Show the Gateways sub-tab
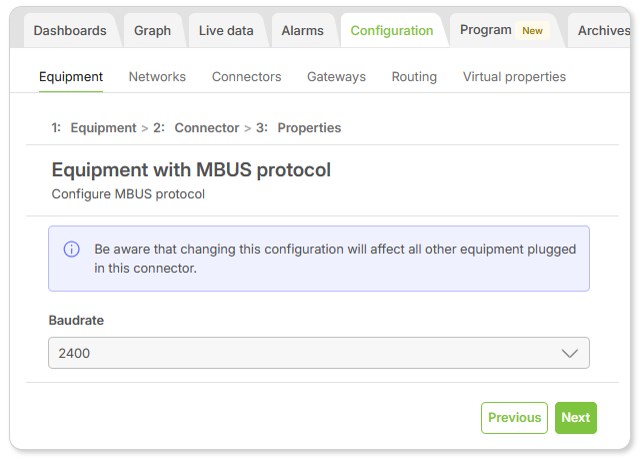 (336, 76)
